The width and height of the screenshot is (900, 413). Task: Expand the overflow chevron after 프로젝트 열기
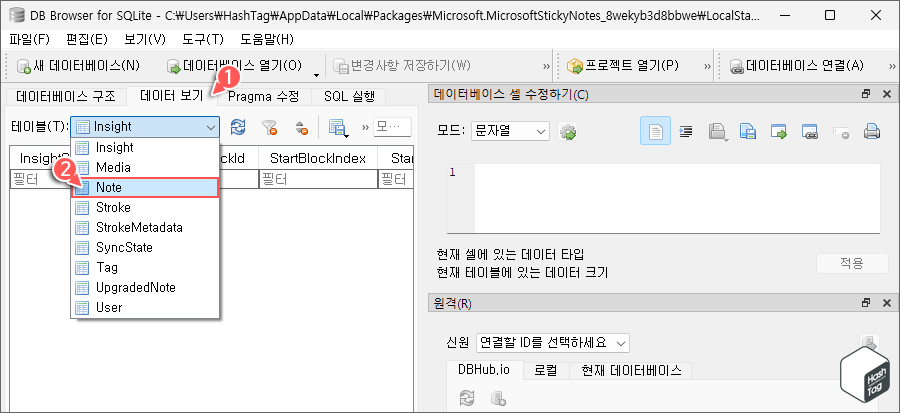pos(708,66)
